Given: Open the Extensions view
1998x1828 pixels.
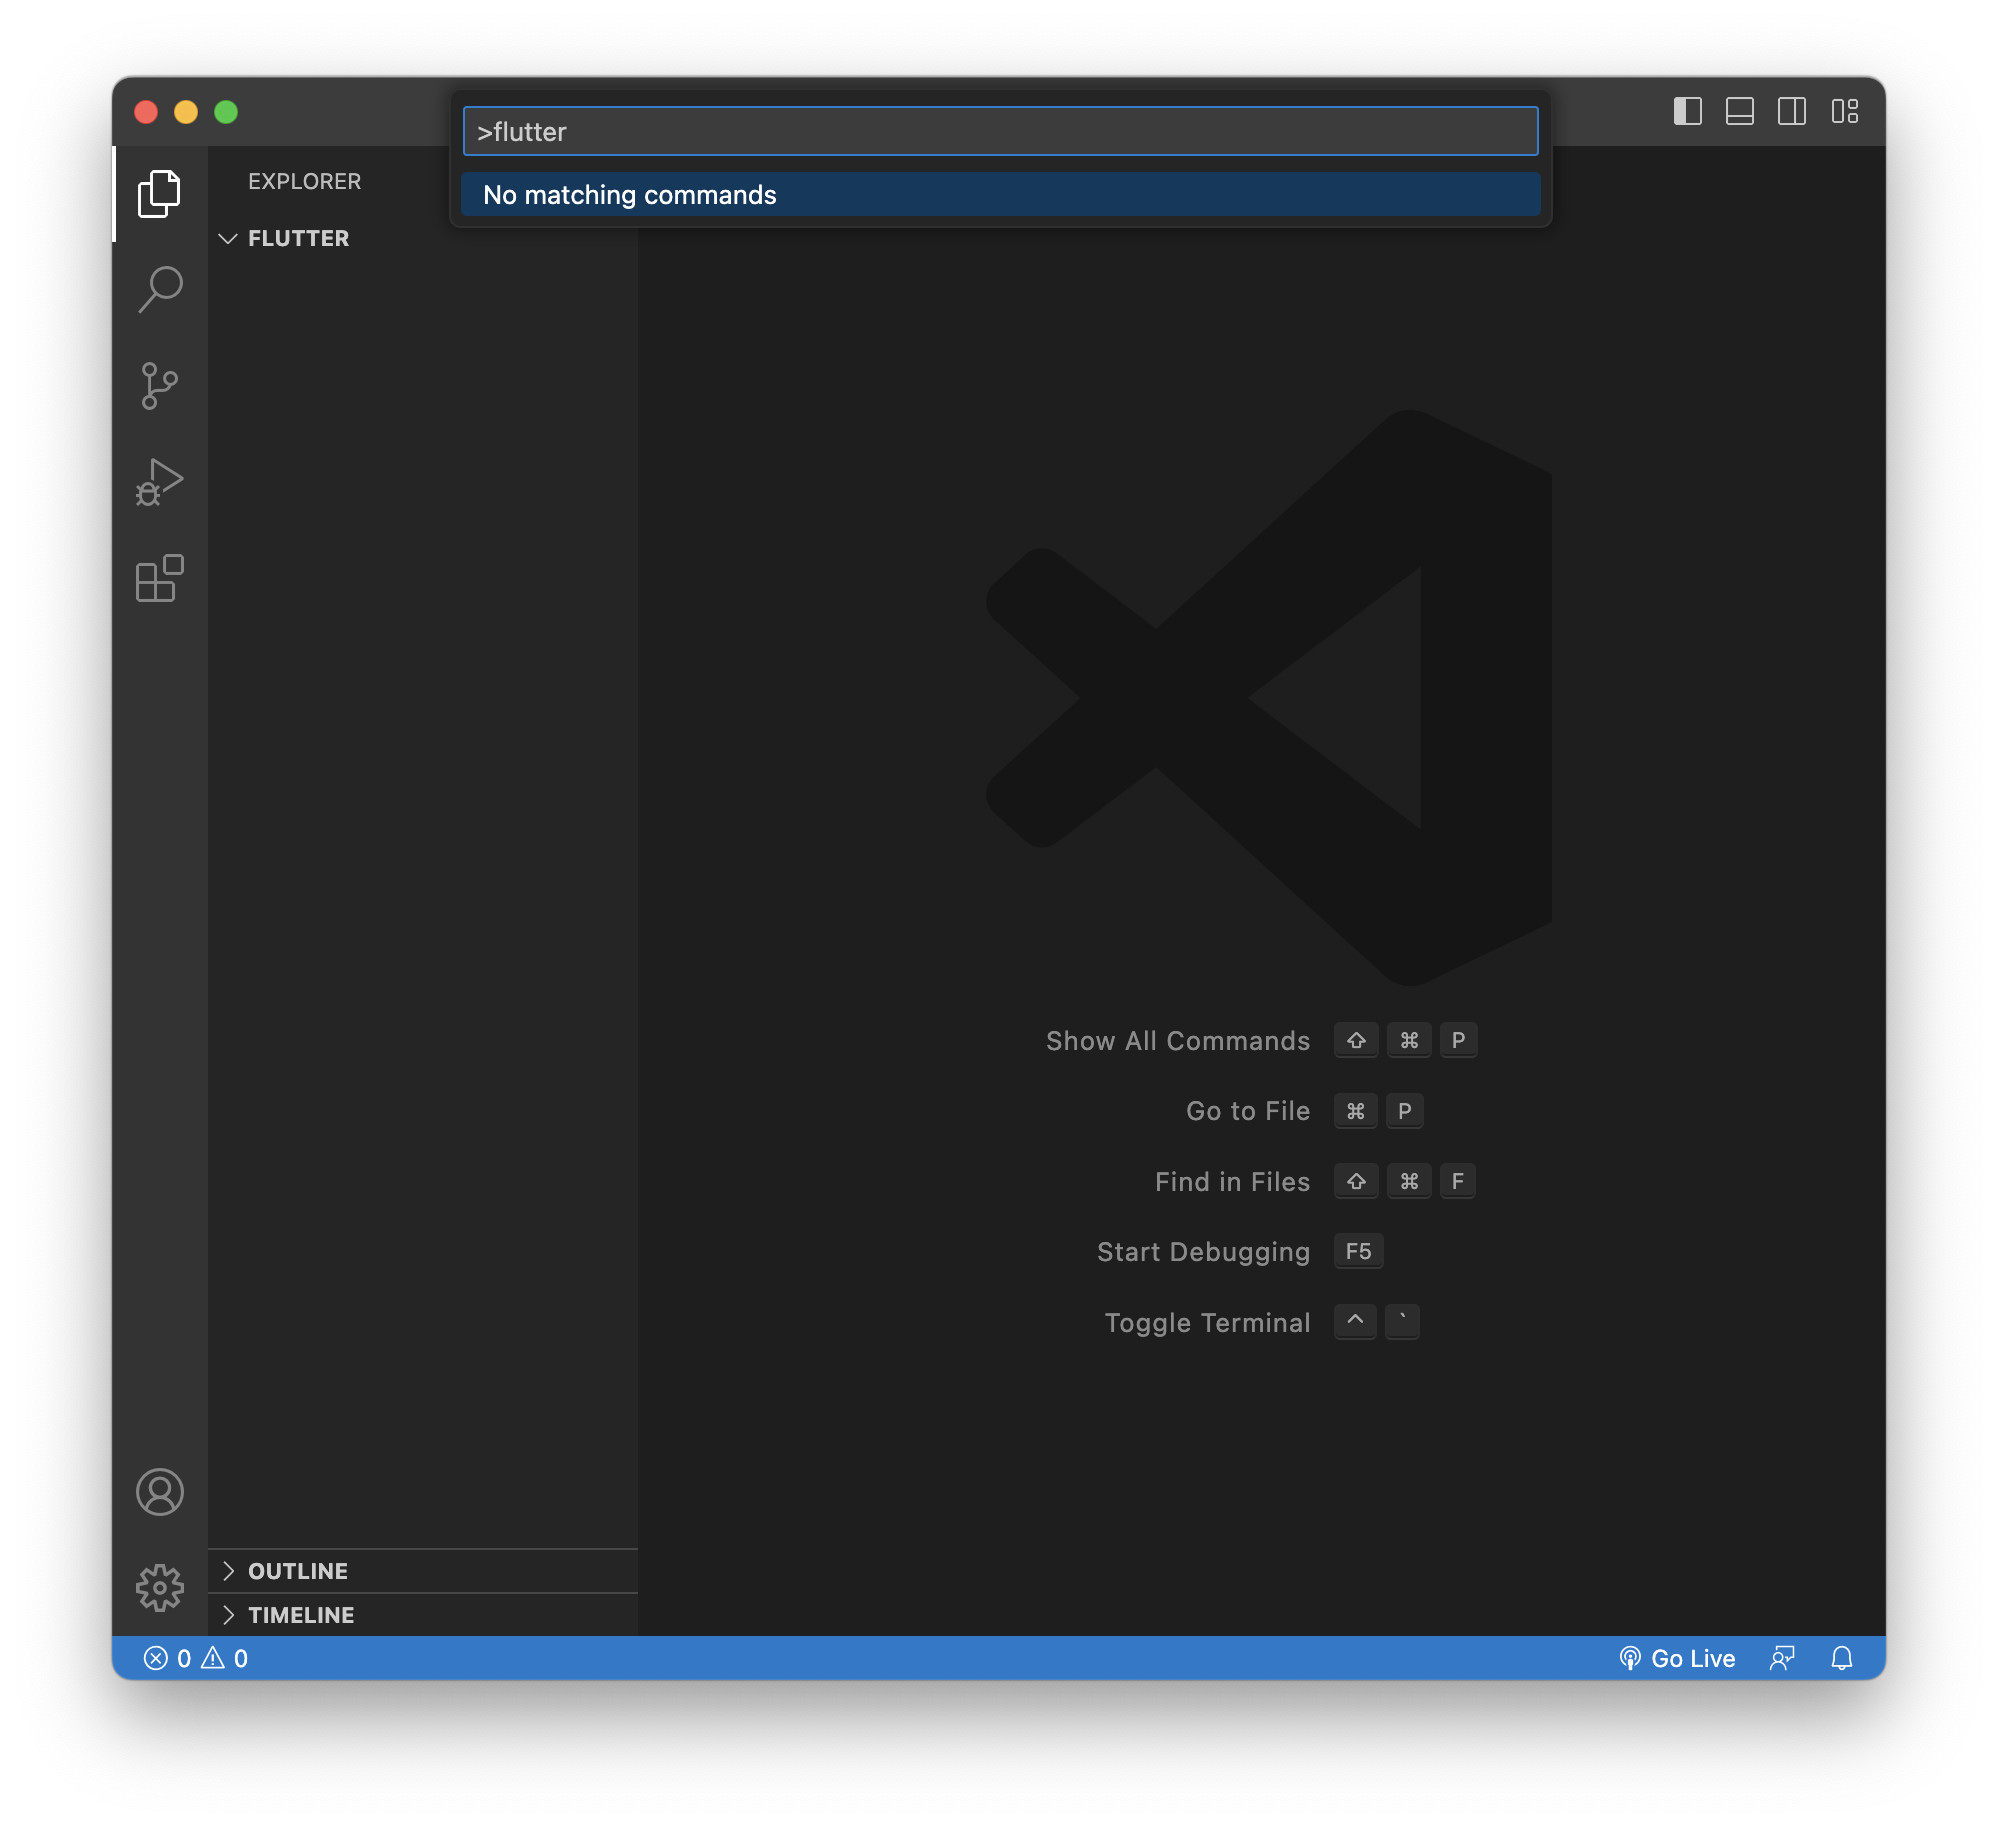Looking at the screenshot, I should click(159, 578).
